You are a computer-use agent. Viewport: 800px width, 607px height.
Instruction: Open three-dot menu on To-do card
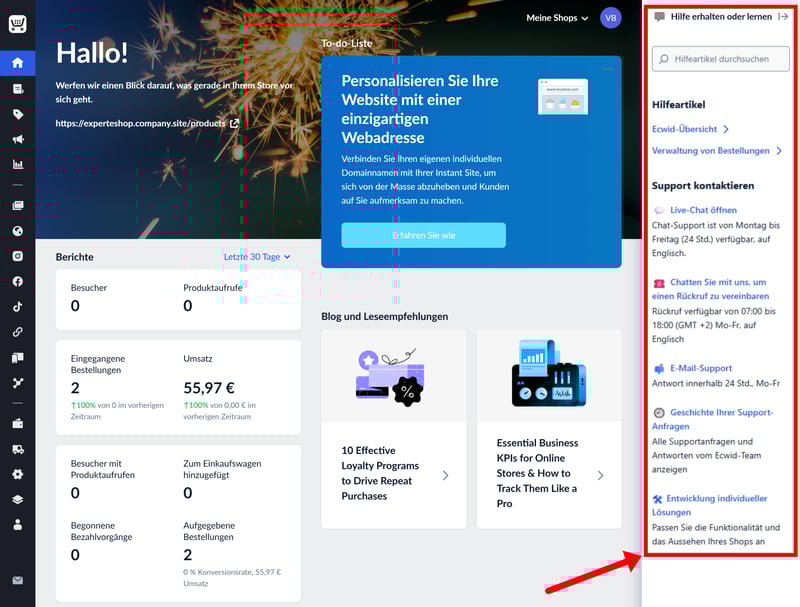coord(608,69)
